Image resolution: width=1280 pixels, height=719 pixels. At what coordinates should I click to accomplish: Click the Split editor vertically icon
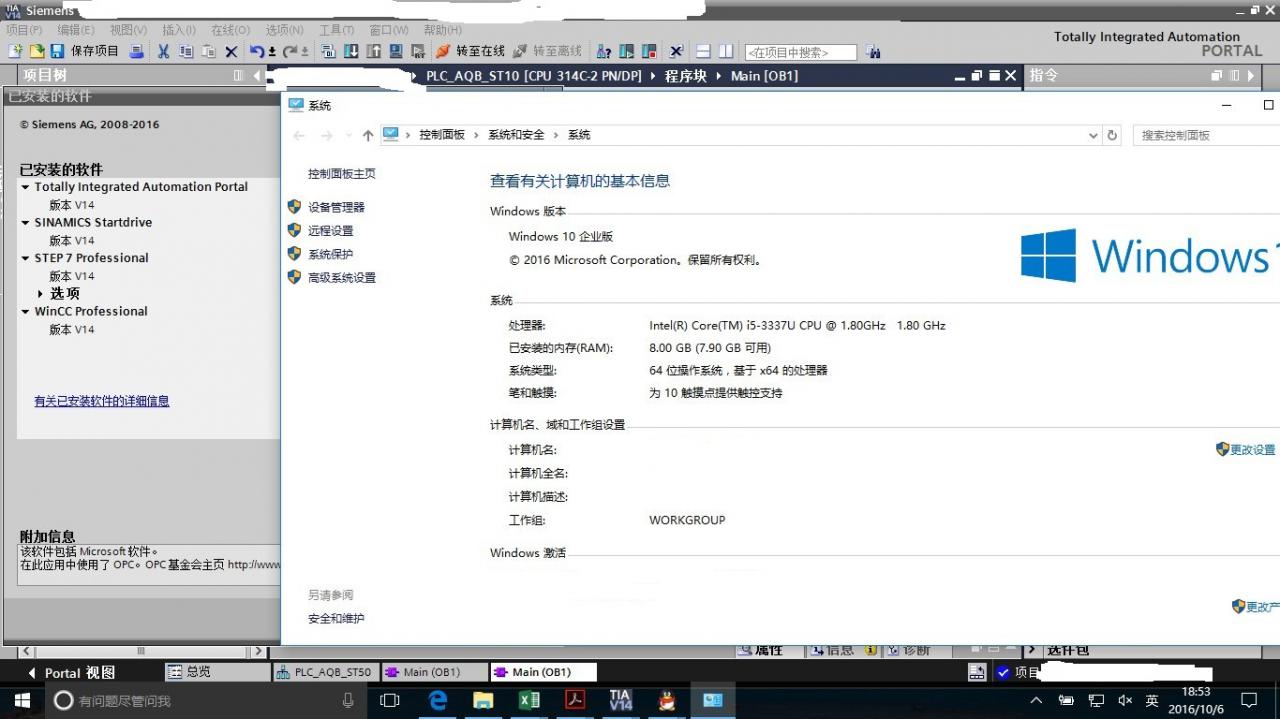726,51
